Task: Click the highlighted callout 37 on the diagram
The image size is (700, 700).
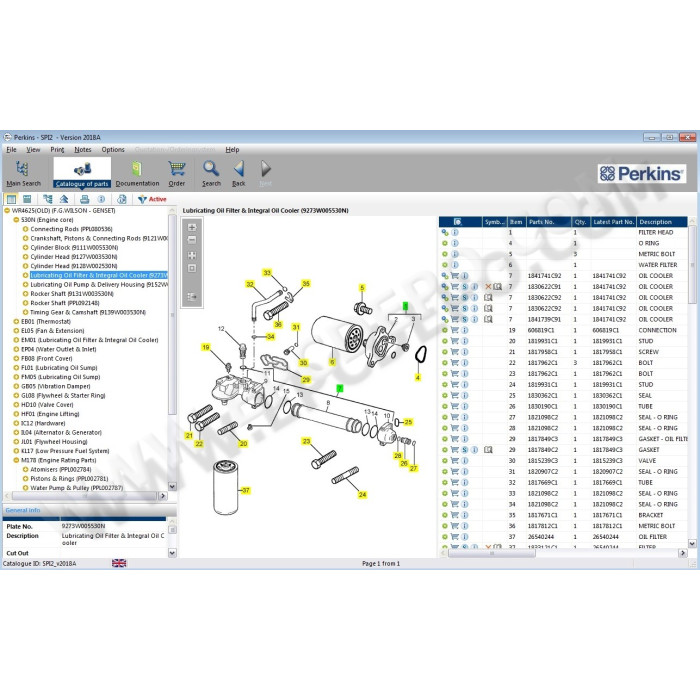Action: (x=246, y=491)
